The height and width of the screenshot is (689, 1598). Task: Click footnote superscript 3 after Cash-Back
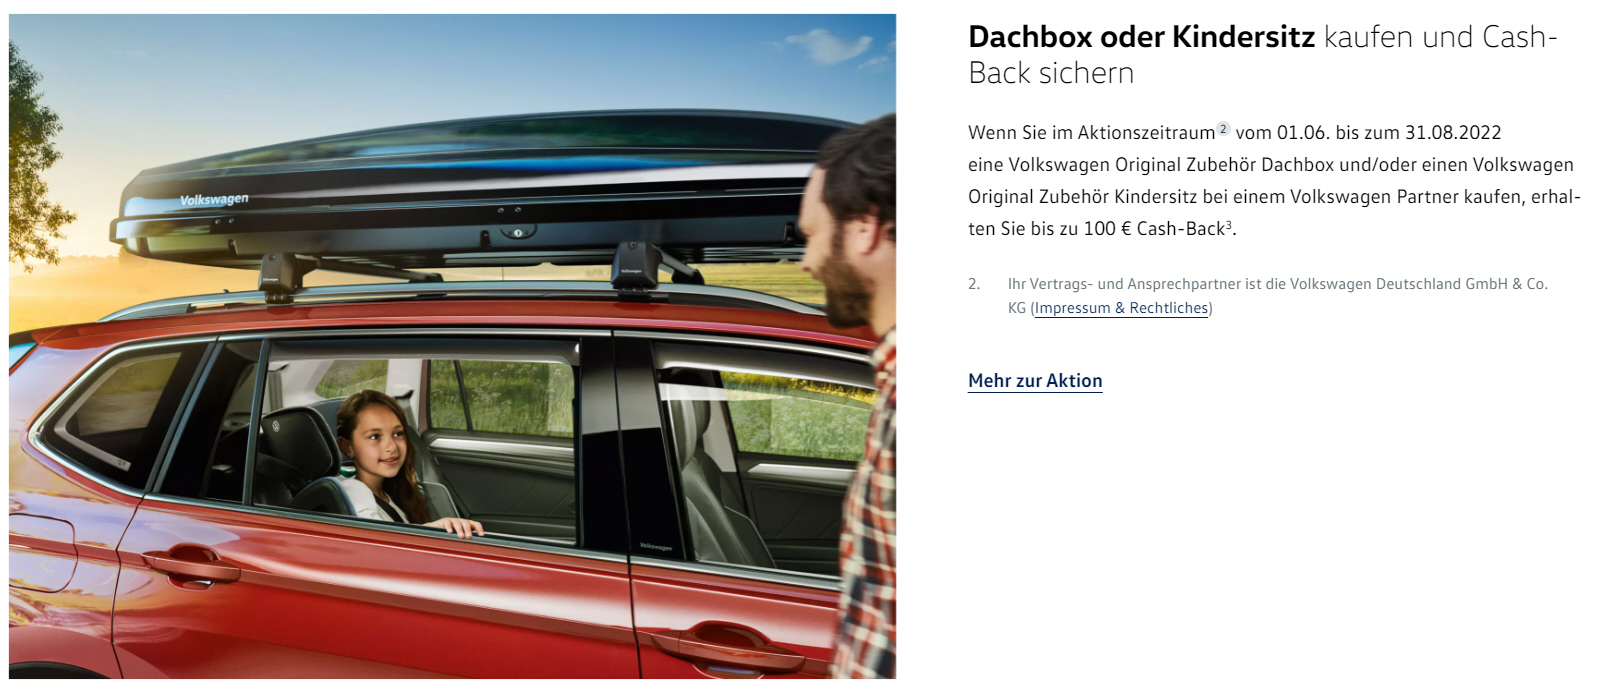pyautogui.click(x=1229, y=224)
